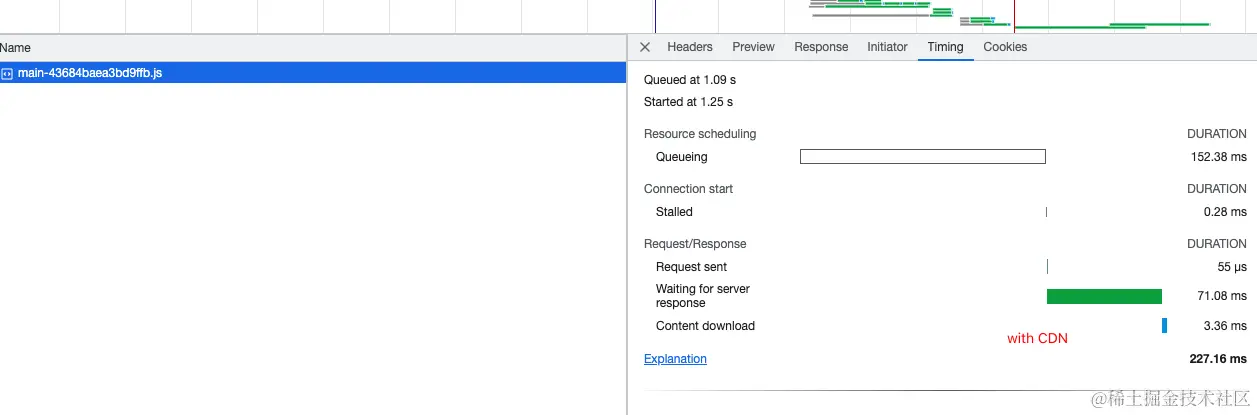Click the Request sent label
The height and width of the screenshot is (415, 1257).
691,267
